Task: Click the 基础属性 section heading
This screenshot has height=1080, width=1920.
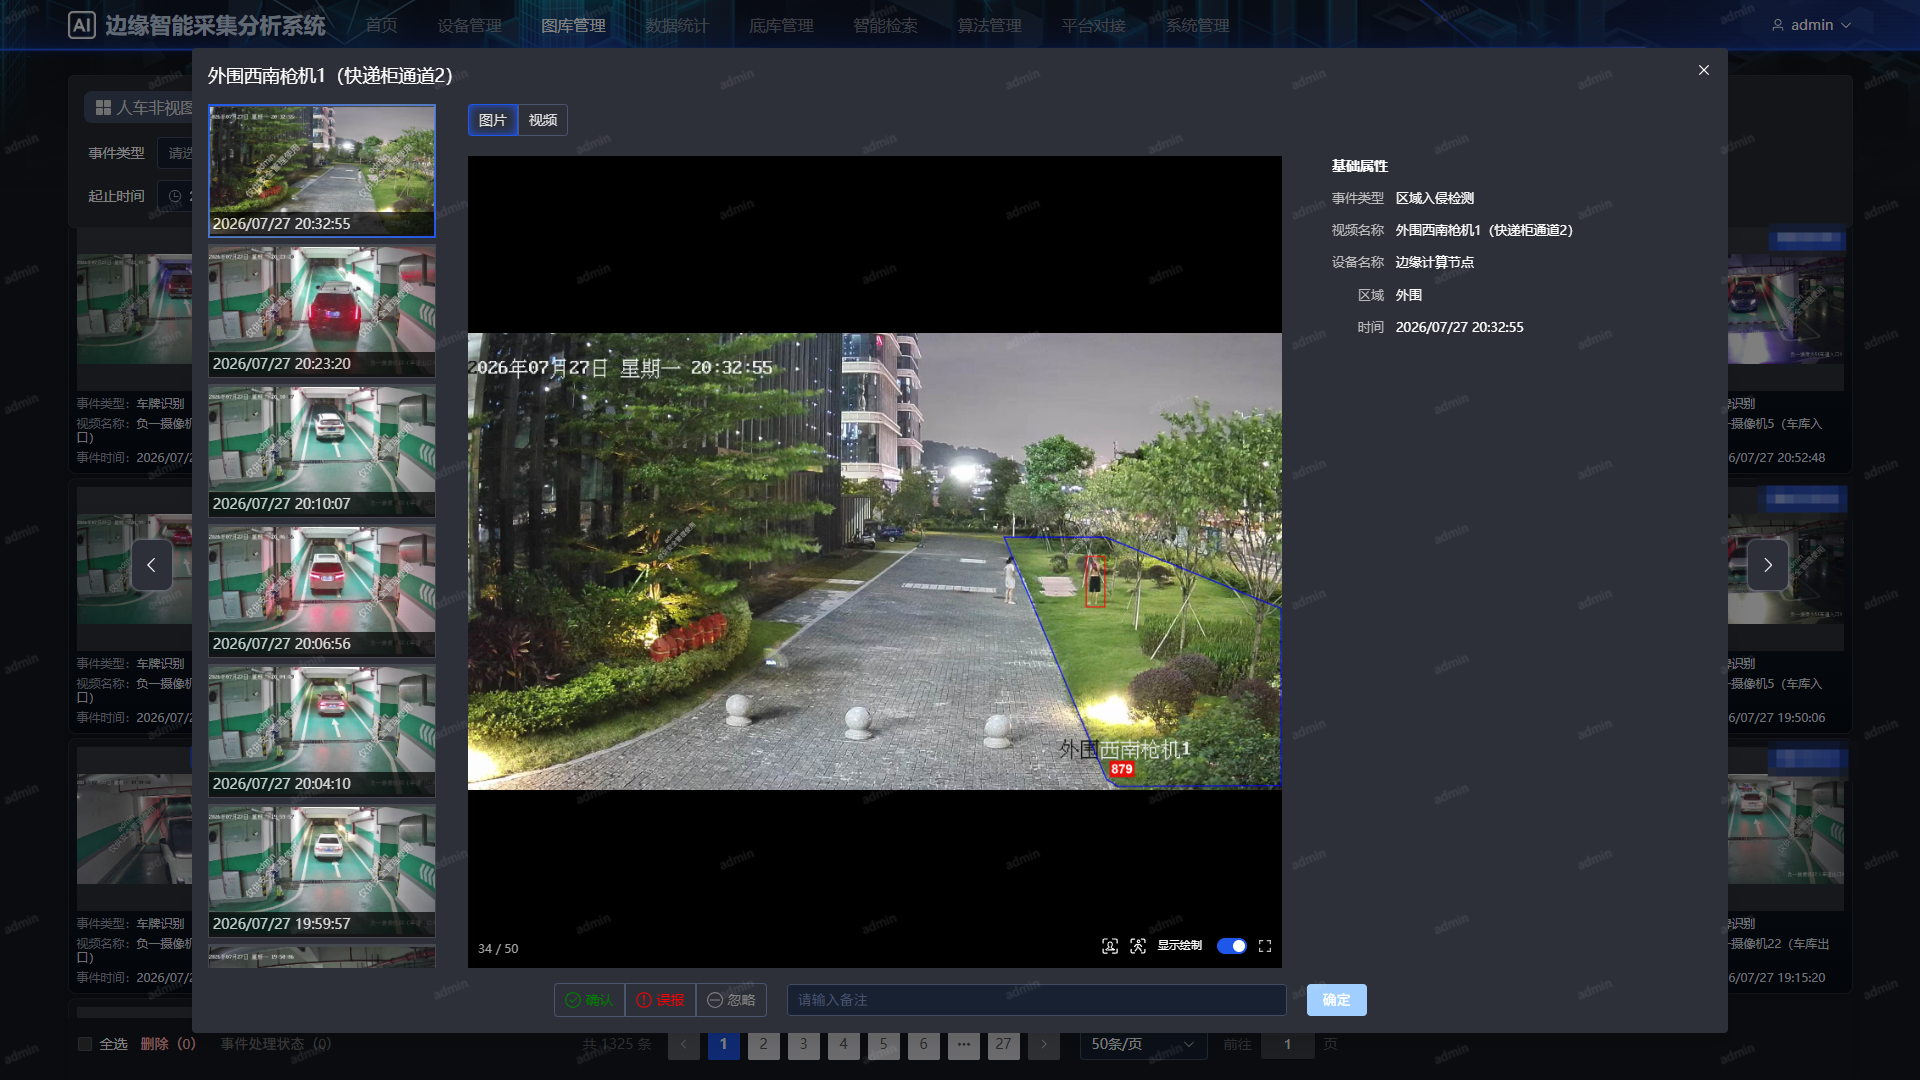Action: point(1360,166)
